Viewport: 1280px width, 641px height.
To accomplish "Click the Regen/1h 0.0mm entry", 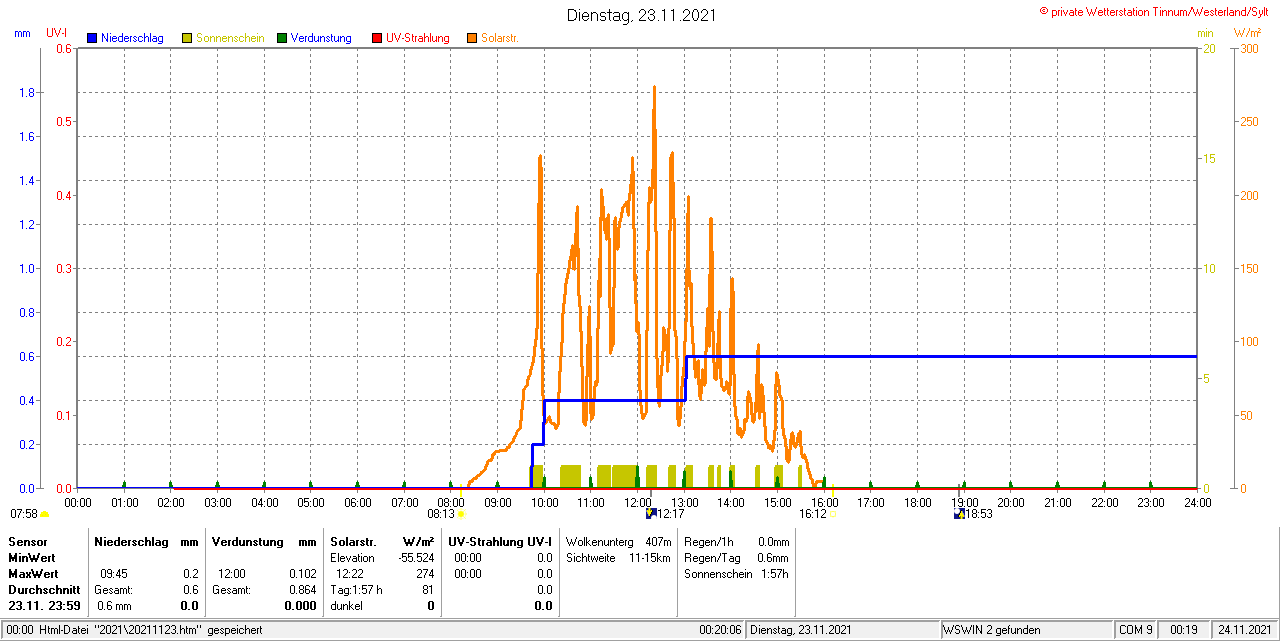I will [737, 542].
